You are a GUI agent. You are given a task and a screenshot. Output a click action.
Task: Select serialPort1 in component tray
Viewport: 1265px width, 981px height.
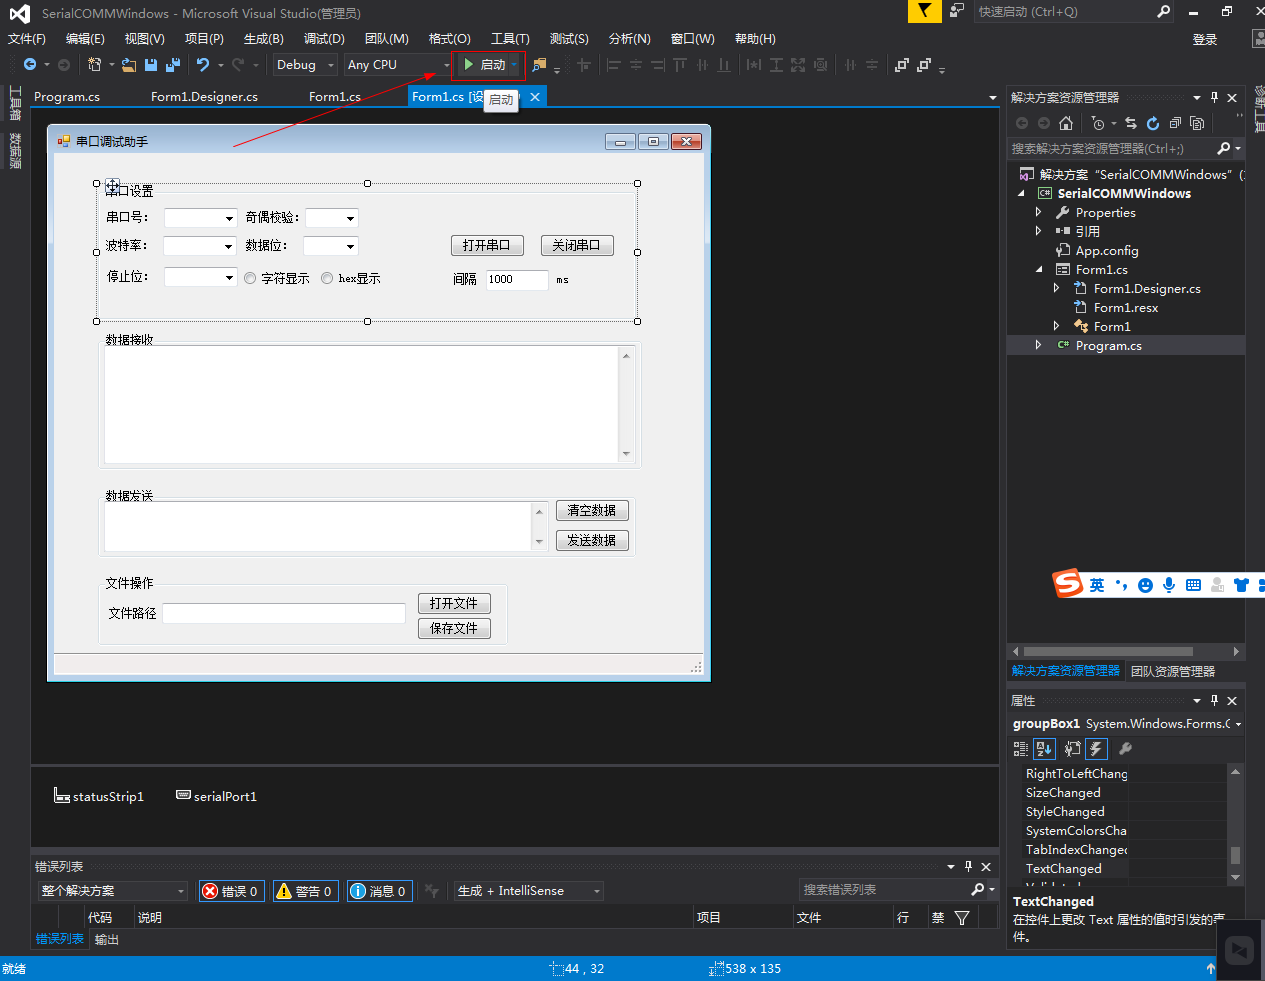tap(216, 796)
